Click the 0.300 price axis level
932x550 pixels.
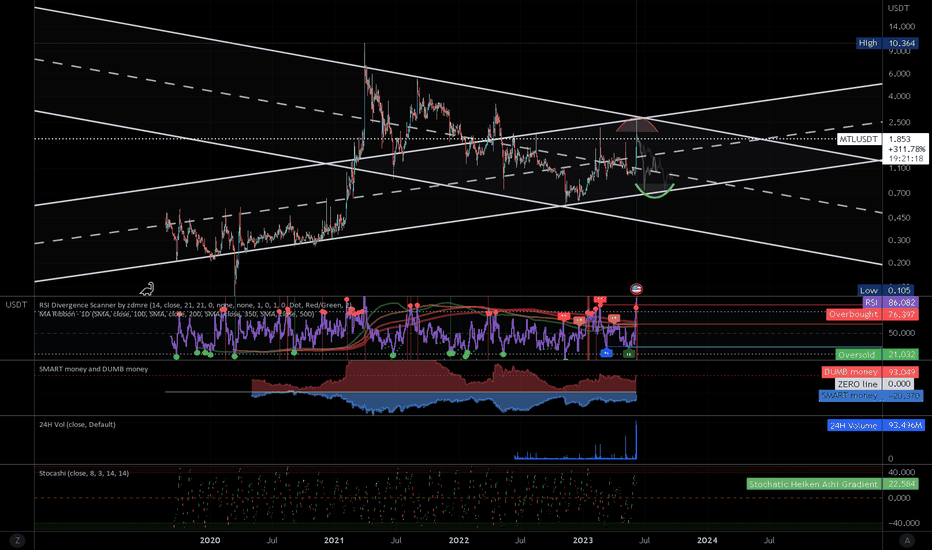pos(899,240)
